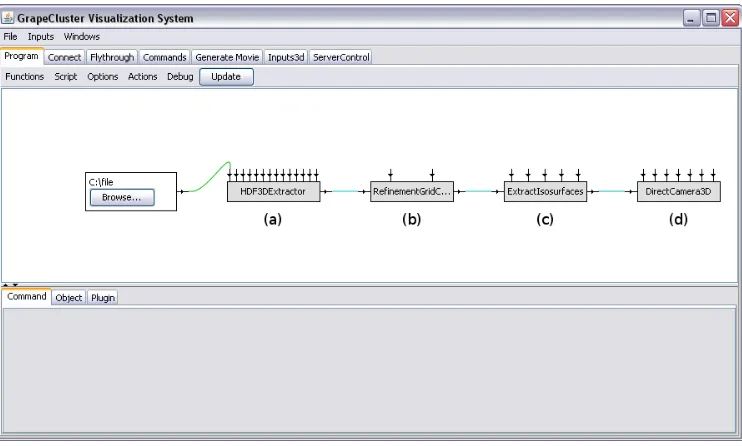742x446 pixels.
Task: Switch to the Program tab
Action: pyautogui.click(x=21, y=56)
